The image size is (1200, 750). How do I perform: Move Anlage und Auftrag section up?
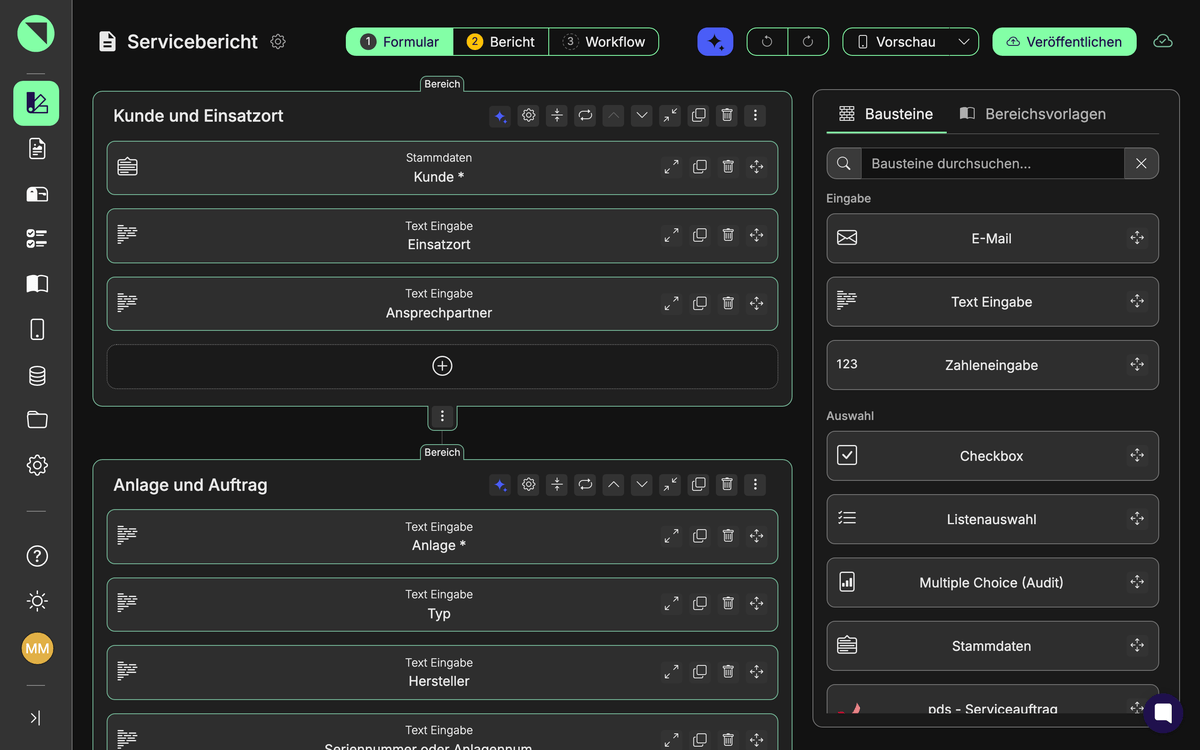click(614, 485)
